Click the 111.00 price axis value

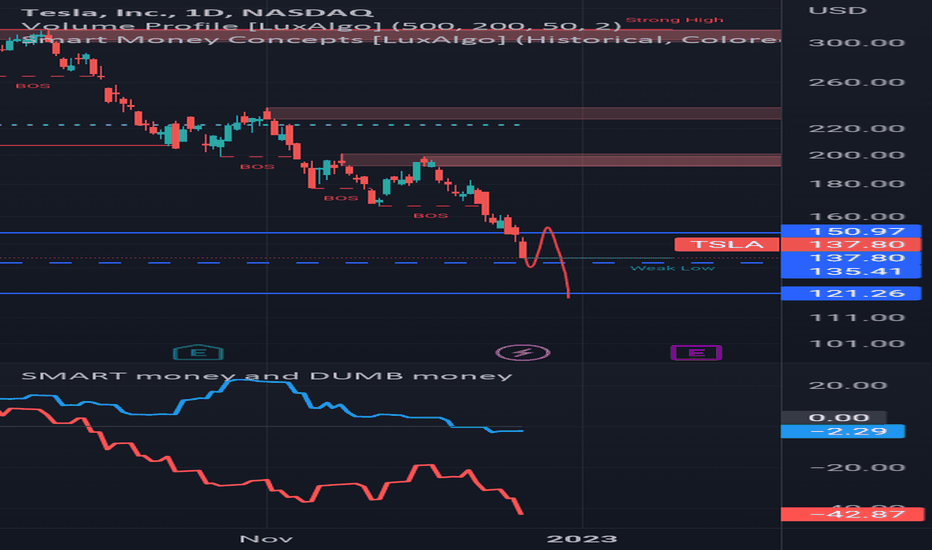(x=857, y=318)
